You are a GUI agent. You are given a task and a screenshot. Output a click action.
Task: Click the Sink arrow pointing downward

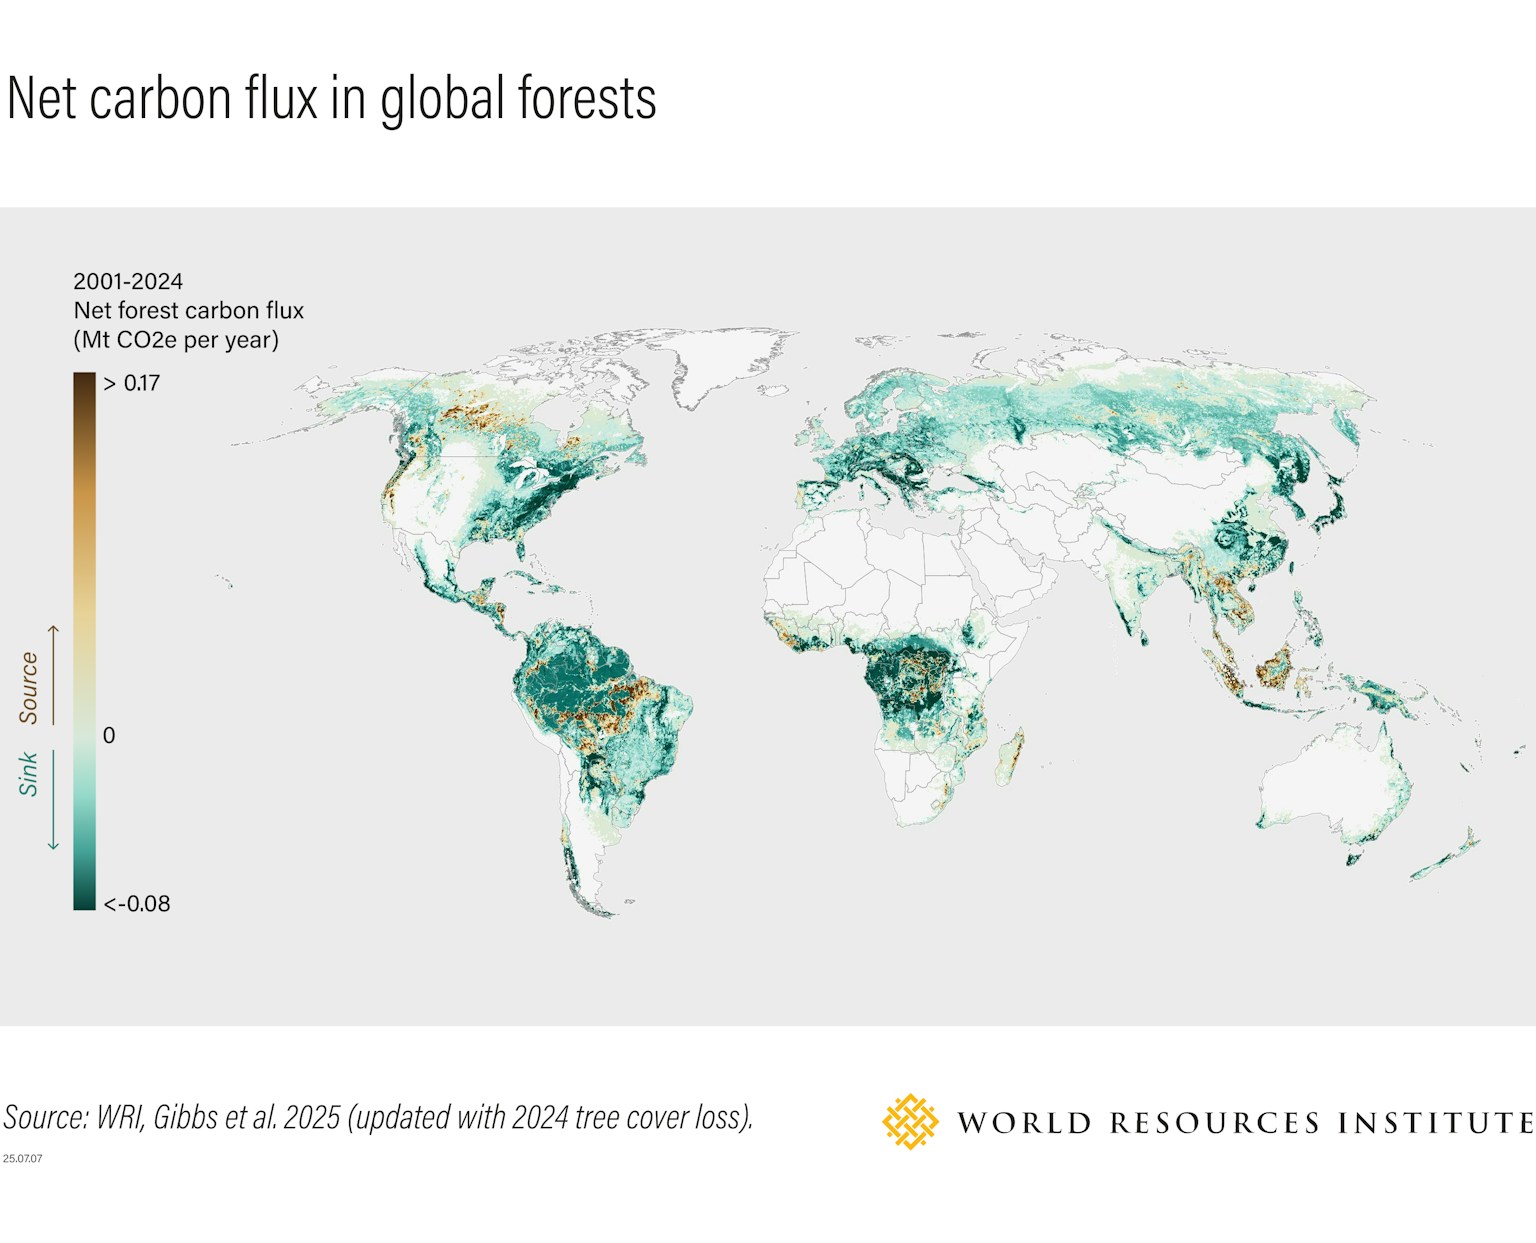[54, 800]
